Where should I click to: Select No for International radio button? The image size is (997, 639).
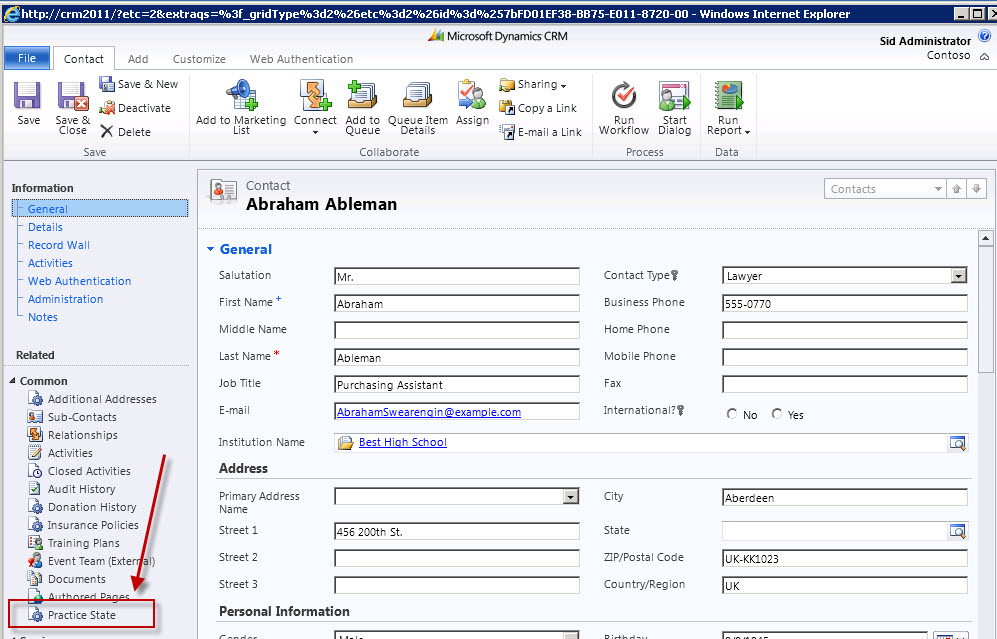point(733,414)
